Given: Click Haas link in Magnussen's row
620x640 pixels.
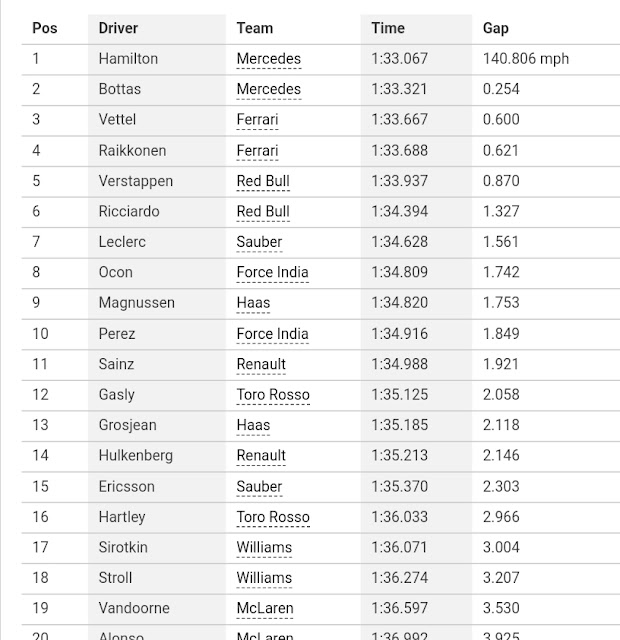Looking at the screenshot, I should [x=253, y=303].
